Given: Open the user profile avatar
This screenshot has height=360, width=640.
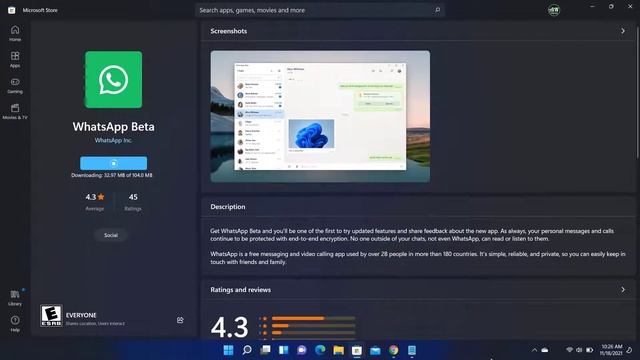Looking at the screenshot, I should click(x=553, y=10).
